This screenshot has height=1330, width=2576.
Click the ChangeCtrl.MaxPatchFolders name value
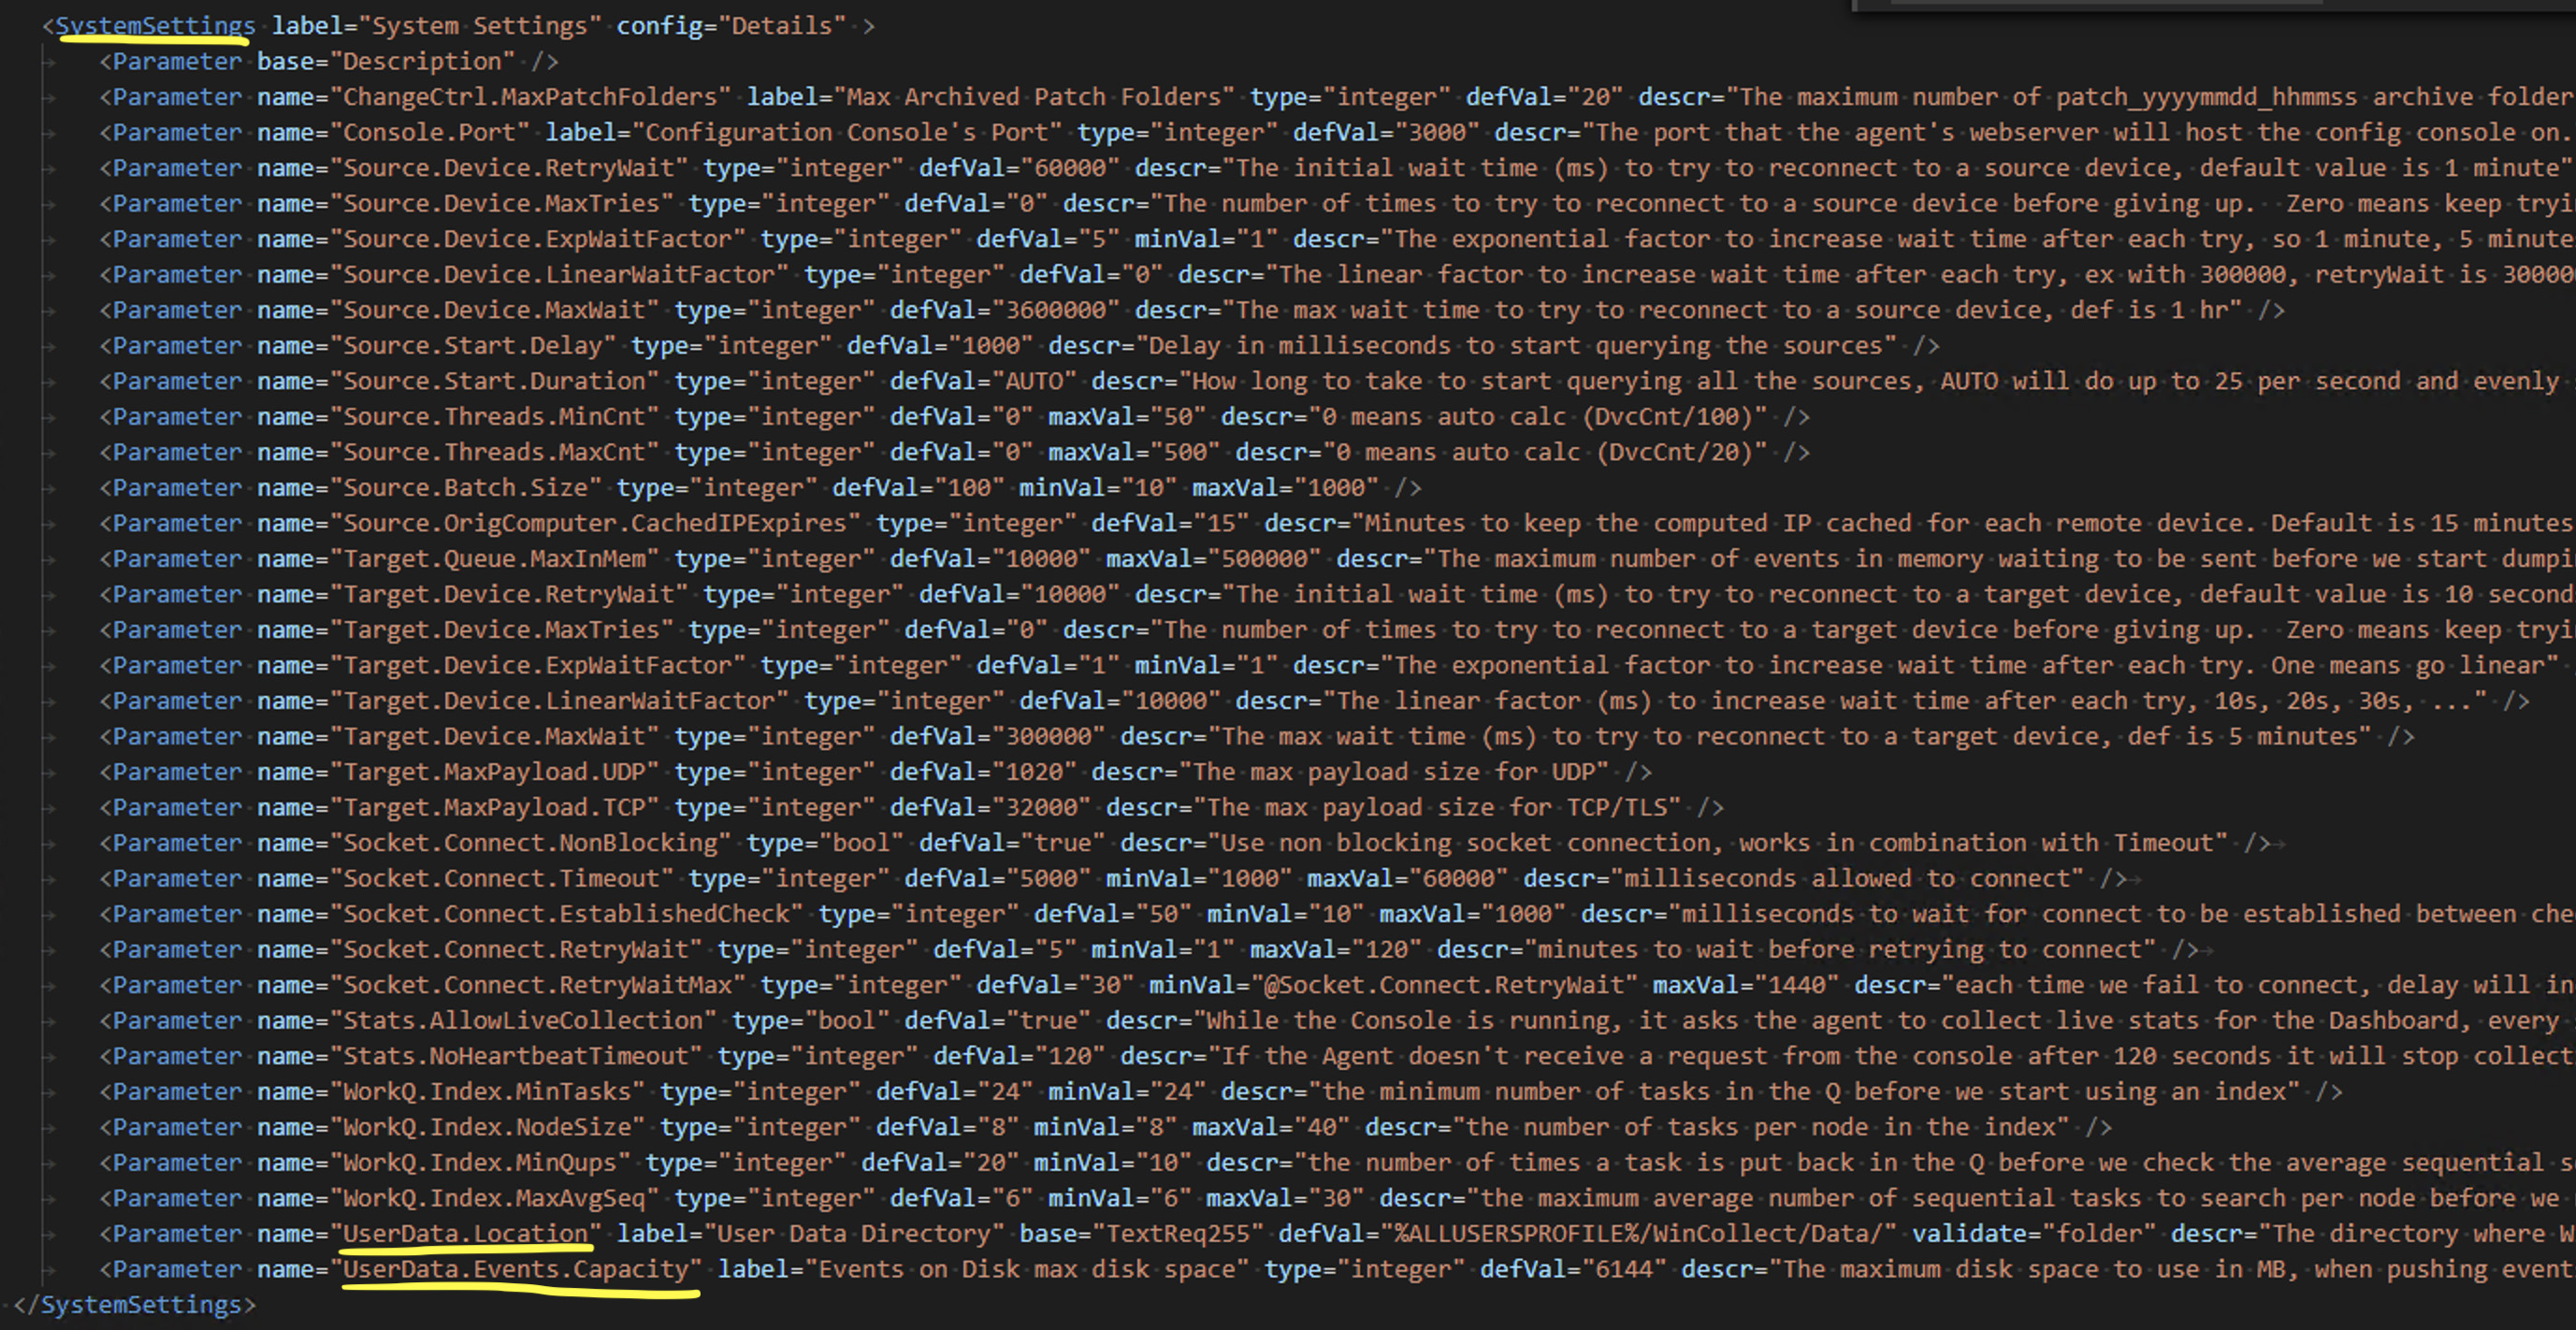[530, 97]
